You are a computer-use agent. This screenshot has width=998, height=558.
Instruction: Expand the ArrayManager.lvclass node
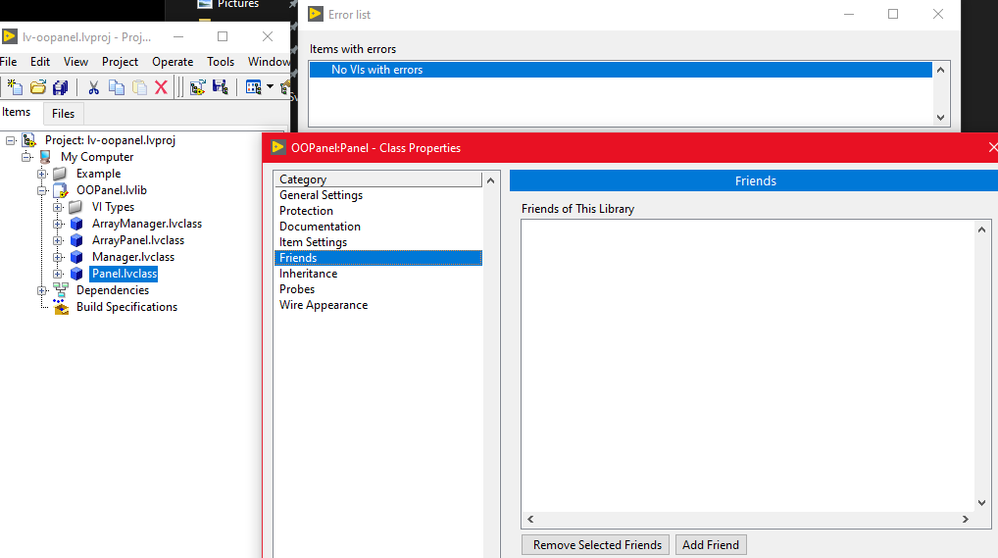point(57,224)
